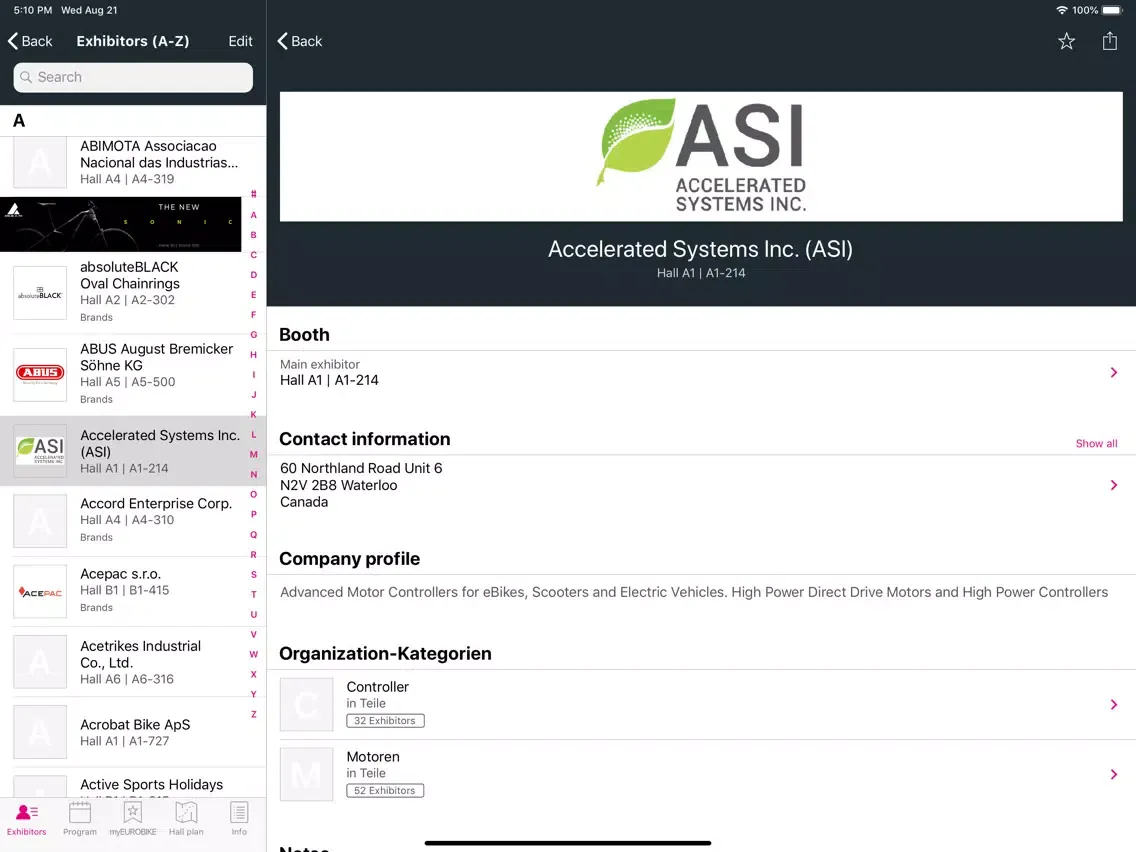Viewport: 1136px width, 852px height.
Task: Expand Booth Hall A1 chevron
Action: [x=1114, y=372]
